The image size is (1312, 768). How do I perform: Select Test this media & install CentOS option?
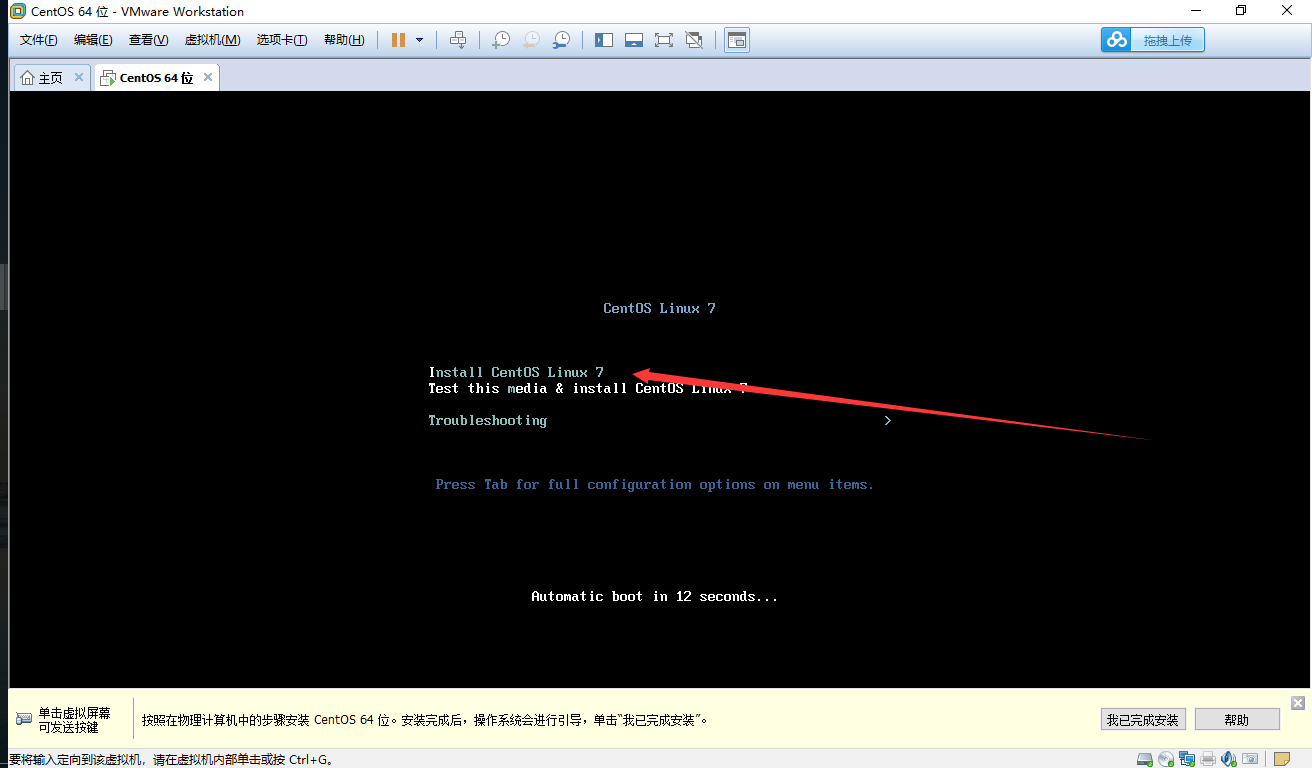[x=588, y=388]
